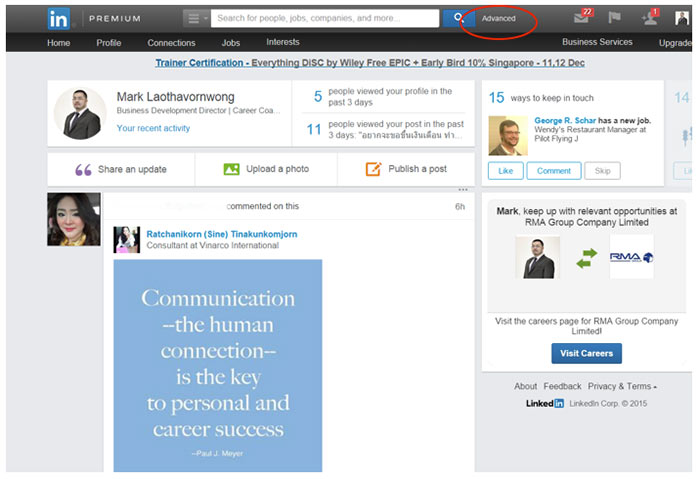Click the RMA Group logo

(632, 257)
